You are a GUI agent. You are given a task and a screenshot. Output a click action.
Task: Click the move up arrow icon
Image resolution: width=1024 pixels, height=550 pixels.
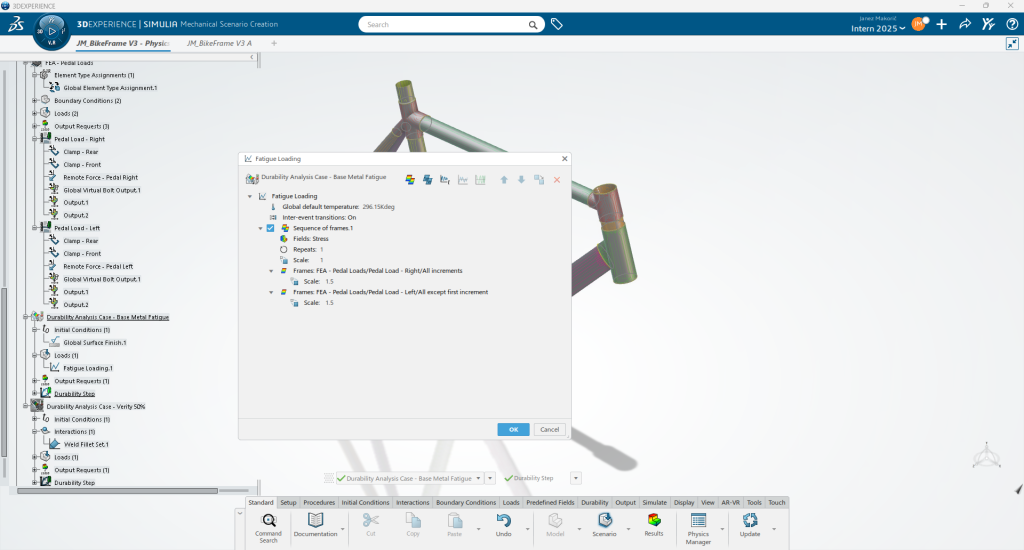pyautogui.click(x=504, y=180)
